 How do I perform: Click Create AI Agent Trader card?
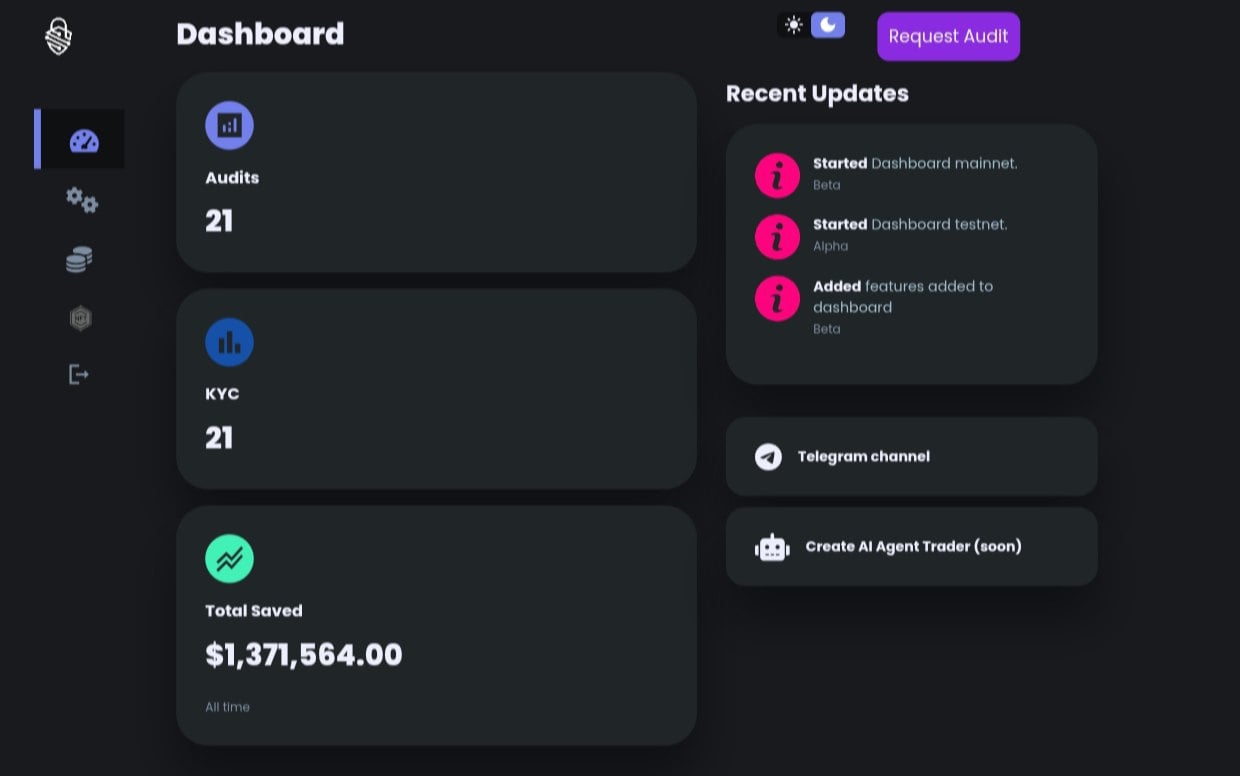(x=911, y=546)
